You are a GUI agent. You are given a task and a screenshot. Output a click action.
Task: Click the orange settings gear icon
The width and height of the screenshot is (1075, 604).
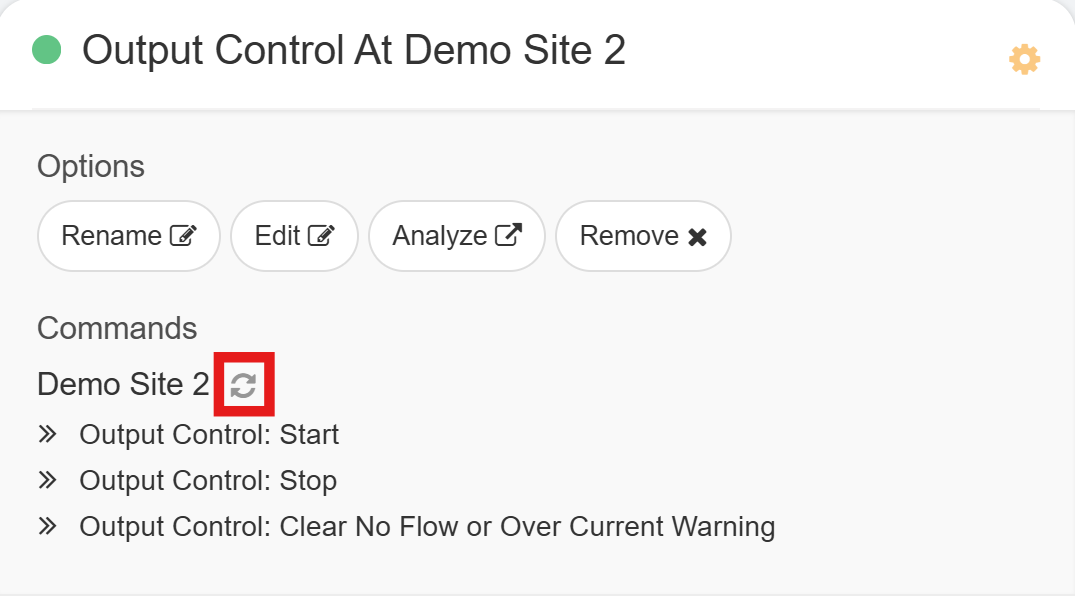click(1024, 60)
